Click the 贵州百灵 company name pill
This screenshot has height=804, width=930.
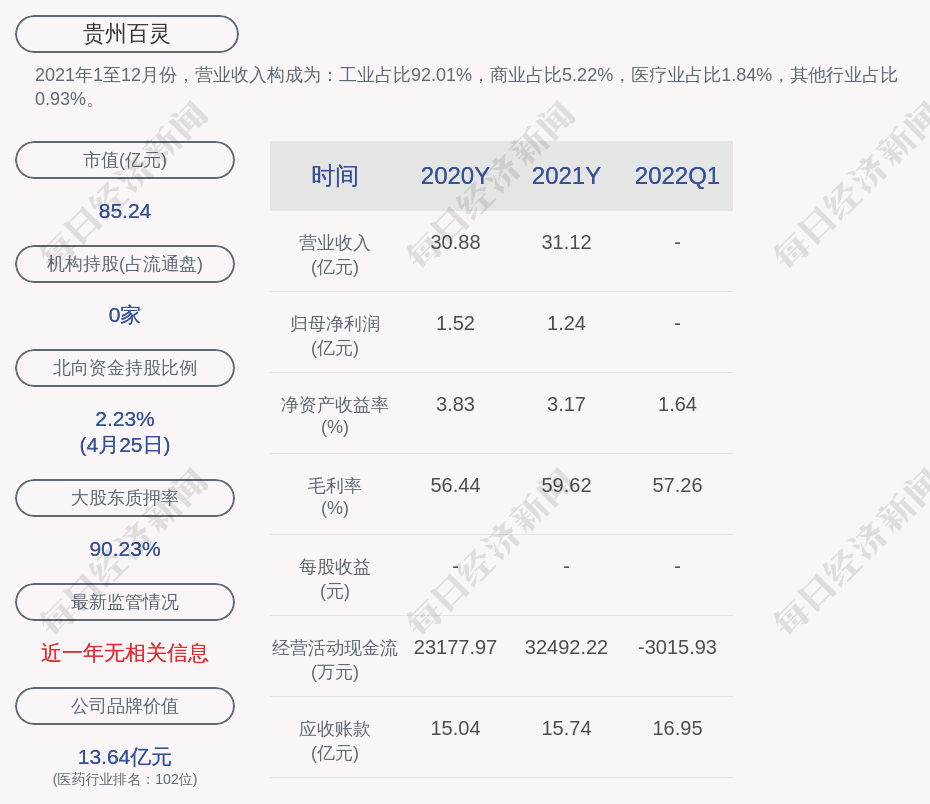coord(126,34)
